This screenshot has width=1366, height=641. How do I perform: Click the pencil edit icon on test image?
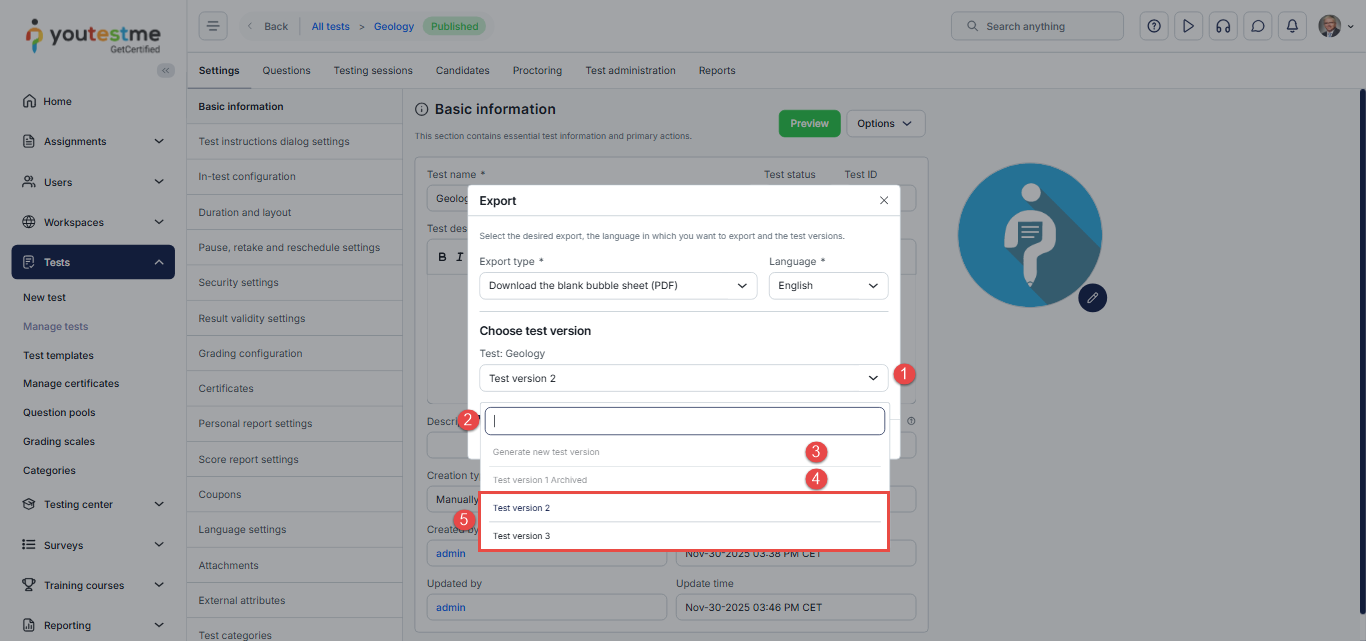coord(1093,297)
